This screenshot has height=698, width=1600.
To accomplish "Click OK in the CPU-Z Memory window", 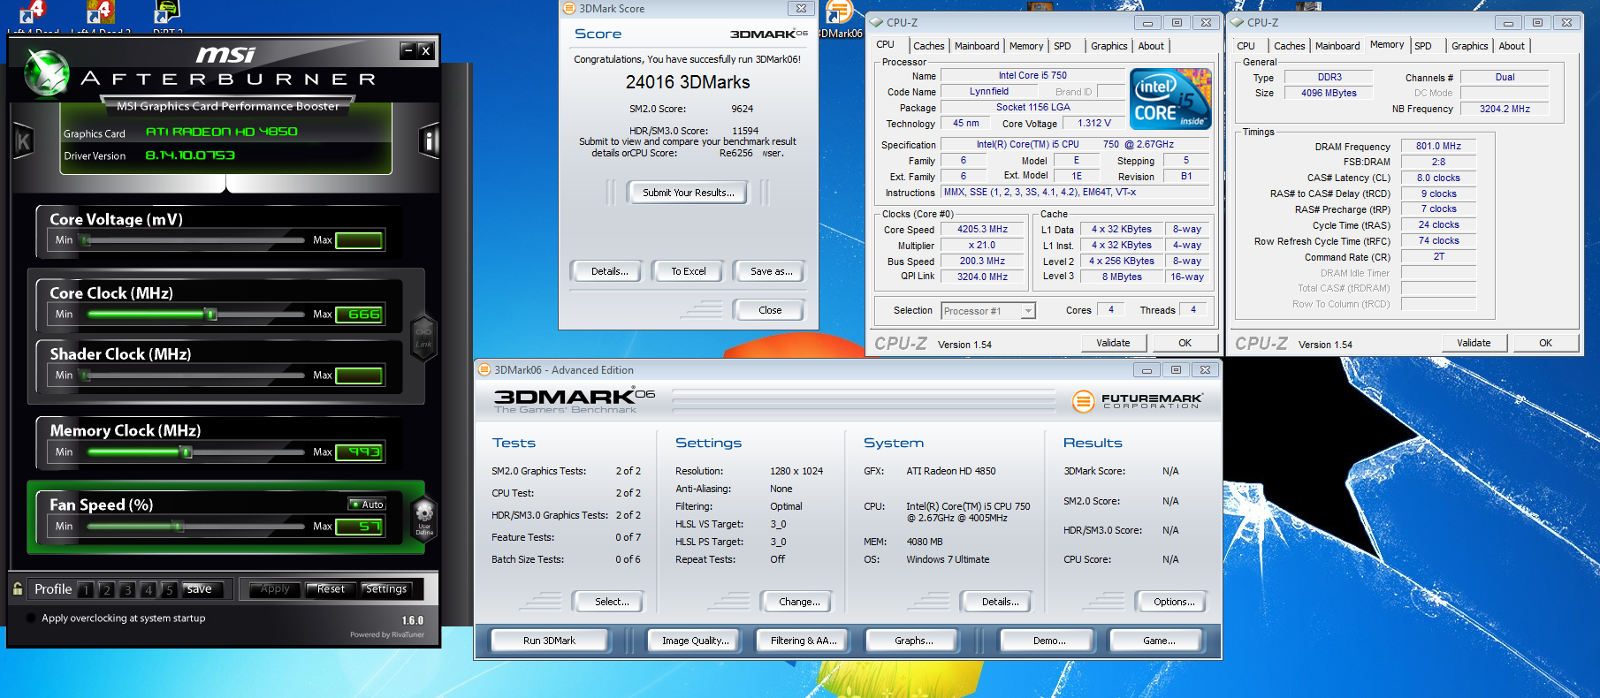I will coord(1545,343).
